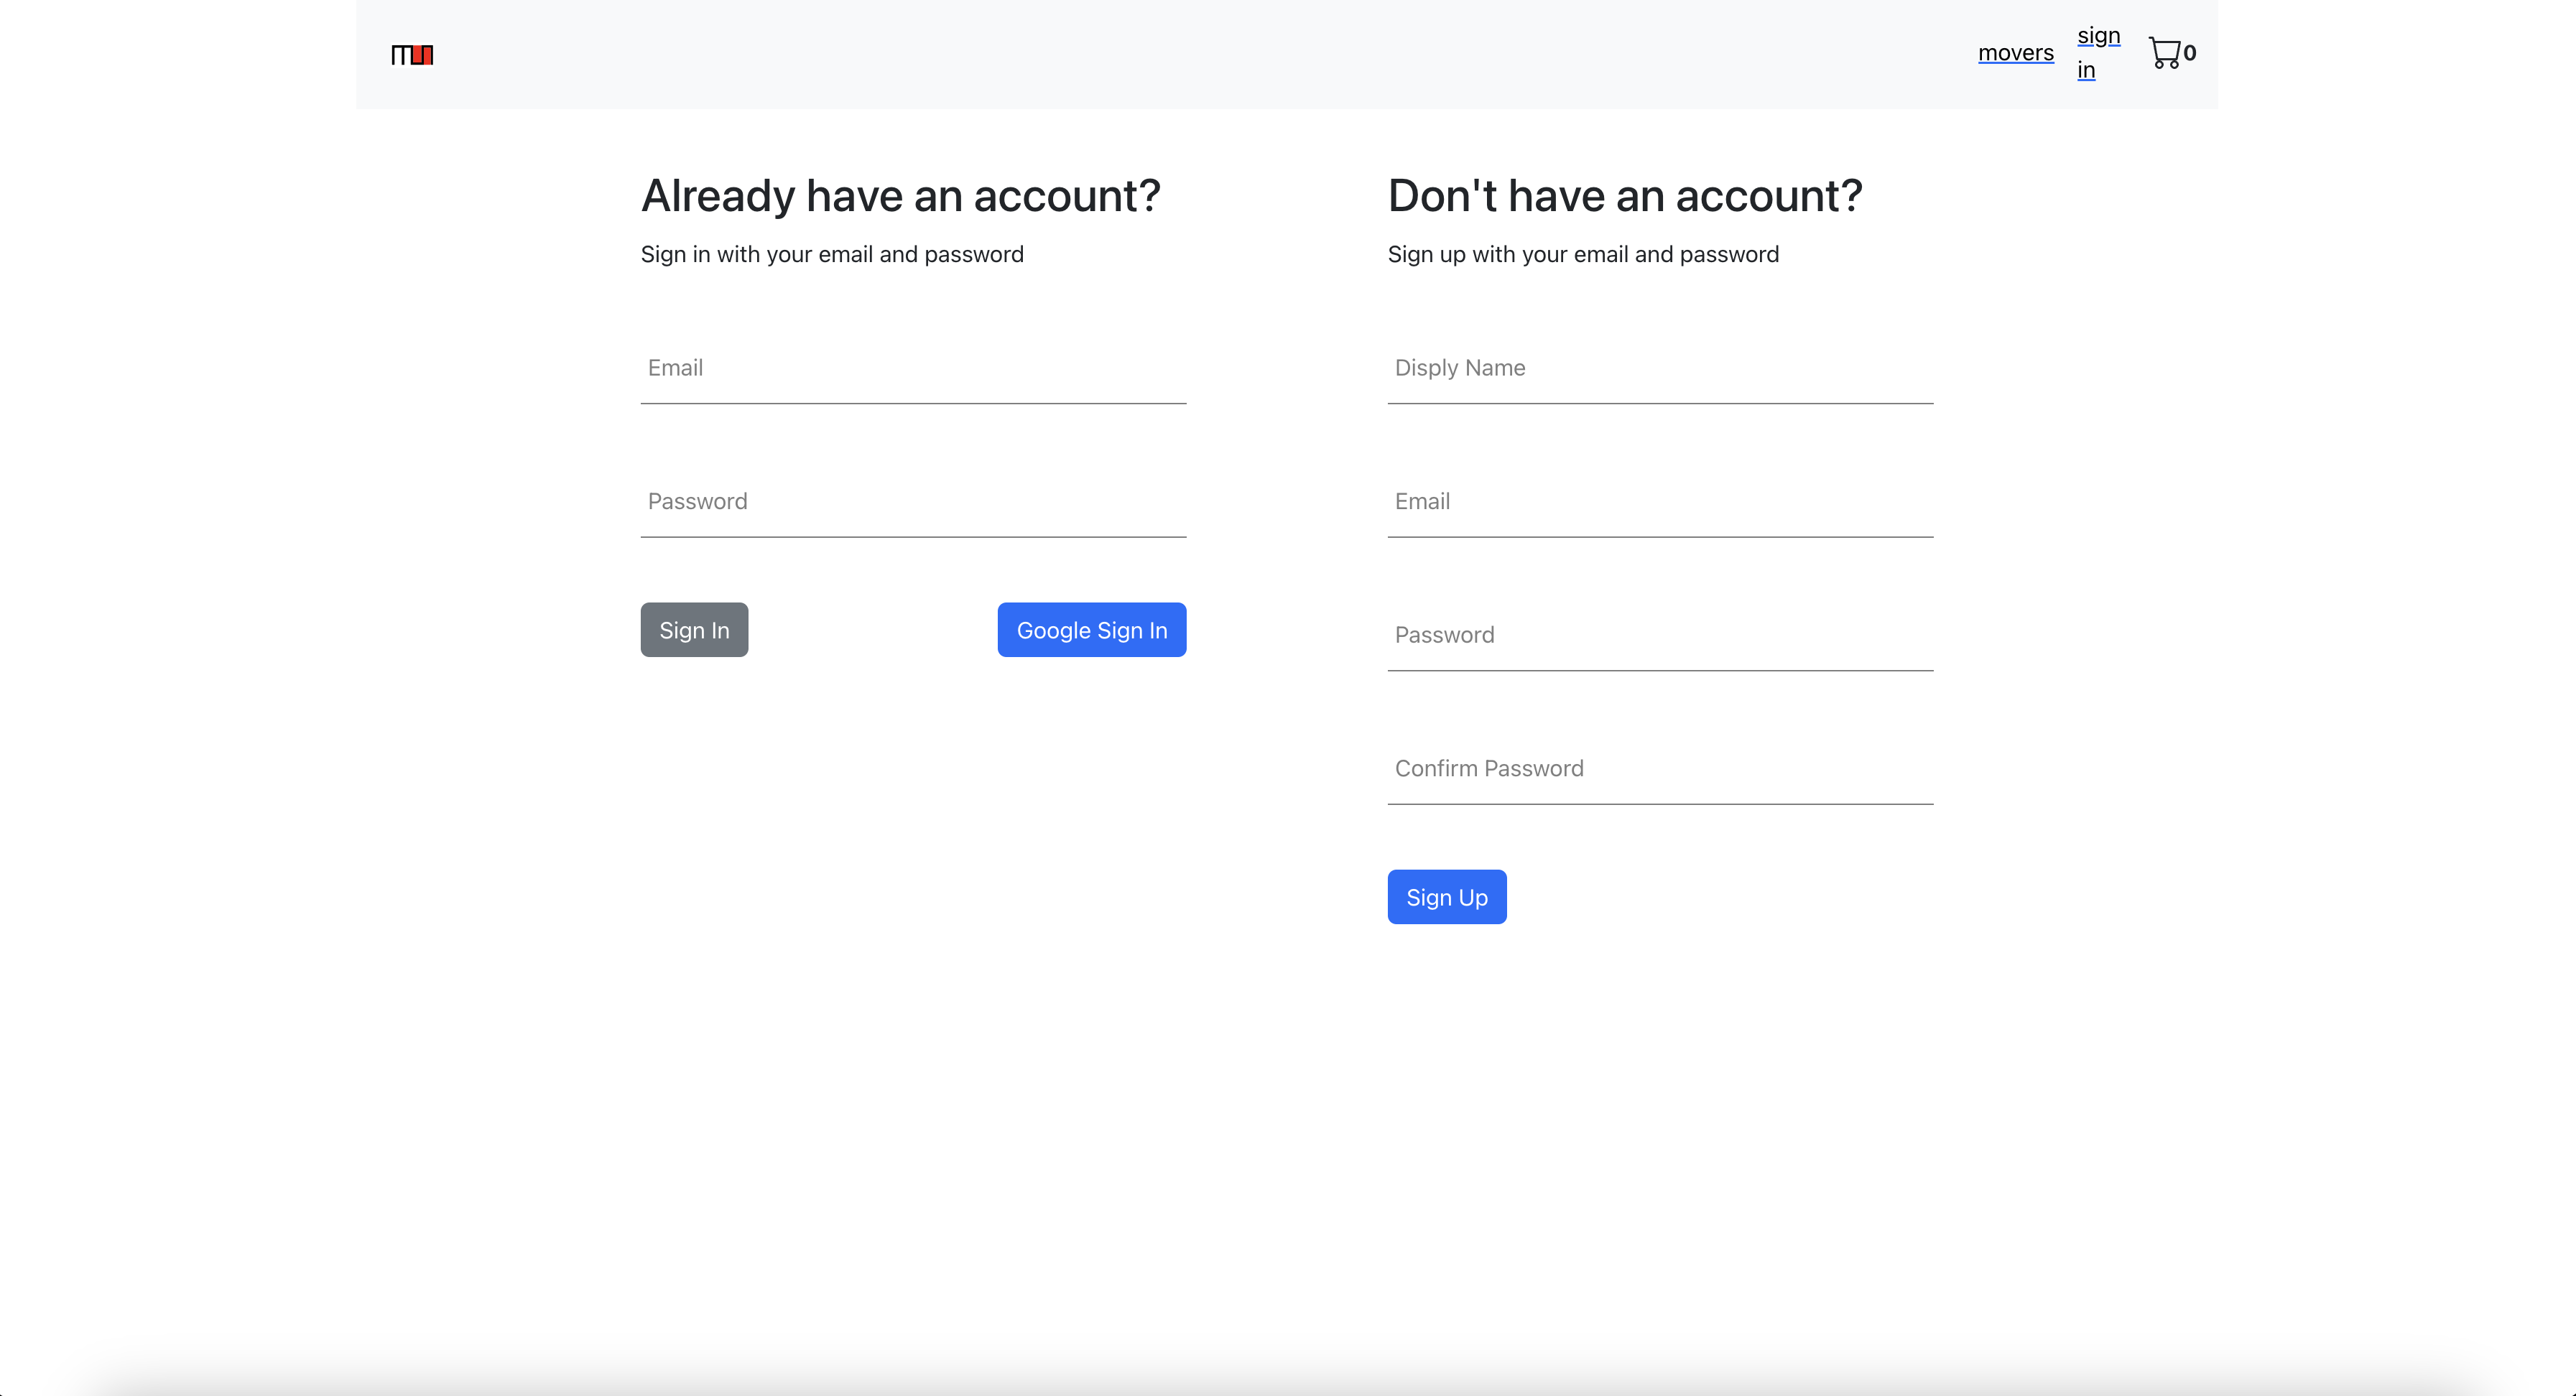Viewport: 2576px width, 1396px height.
Task: Click the empty area of the navigation header bar
Action: click(1200, 55)
